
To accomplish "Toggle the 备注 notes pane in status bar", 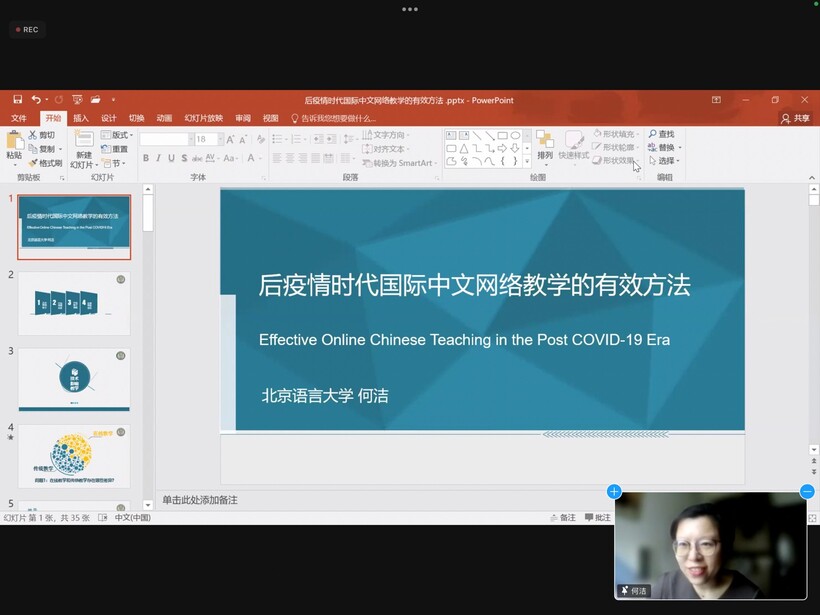I will (563, 518).
